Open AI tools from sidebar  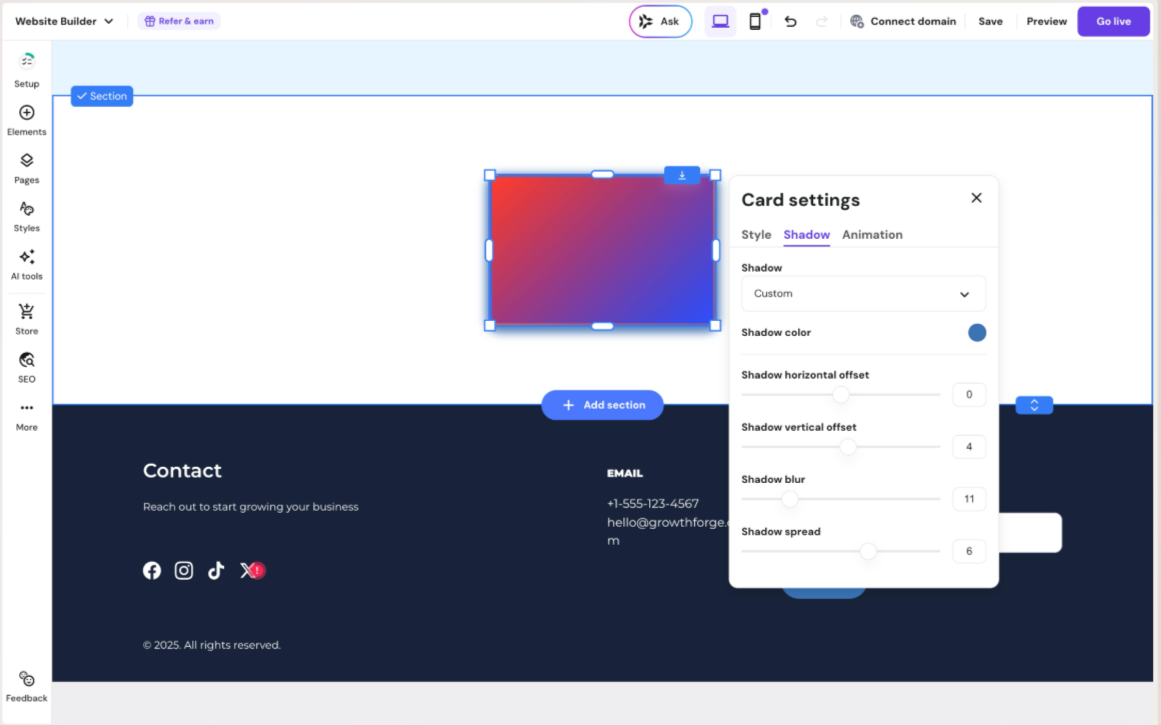pos(27,263)
